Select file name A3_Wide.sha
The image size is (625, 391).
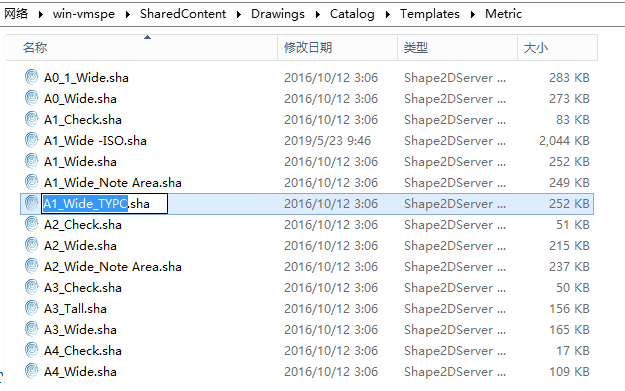click(80, 330)
